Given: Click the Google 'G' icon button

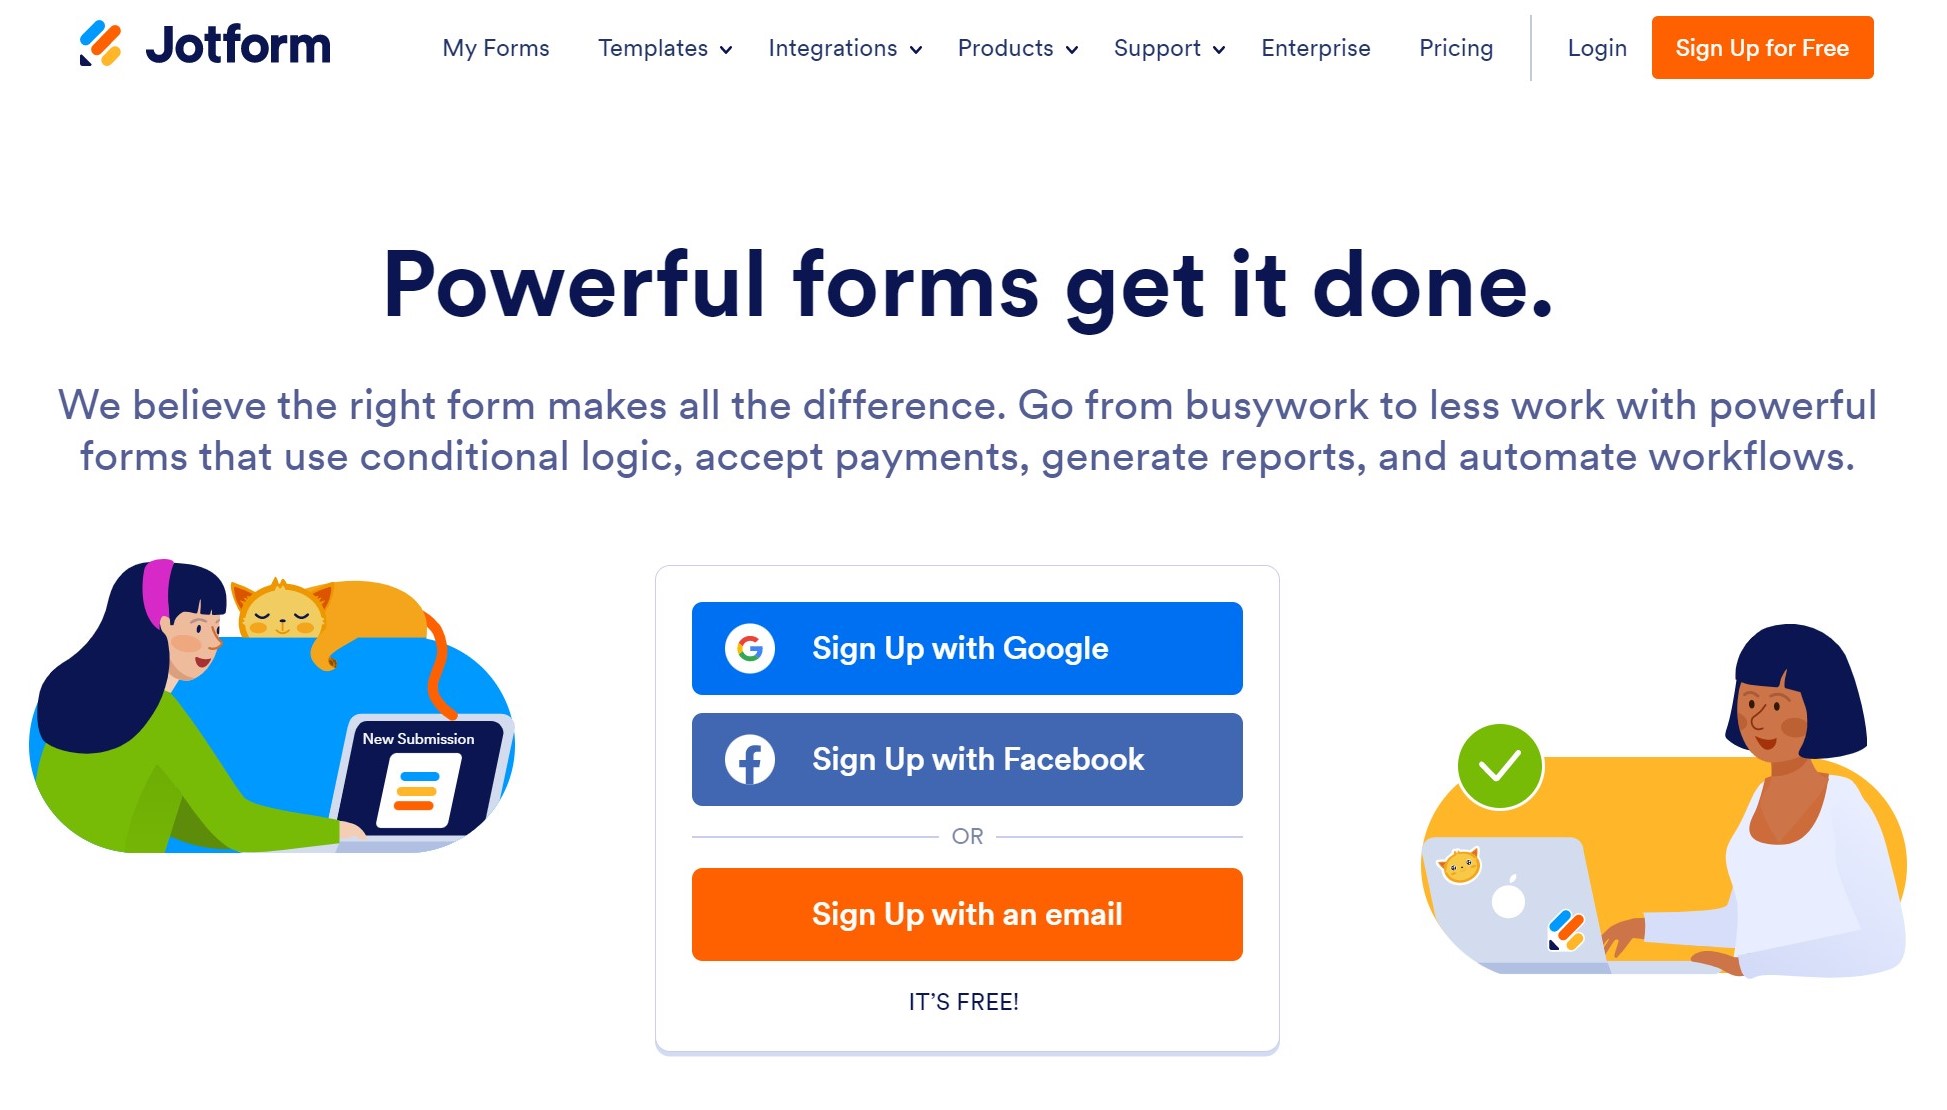Looking at the screenshot, I should [x=749, y=649].
